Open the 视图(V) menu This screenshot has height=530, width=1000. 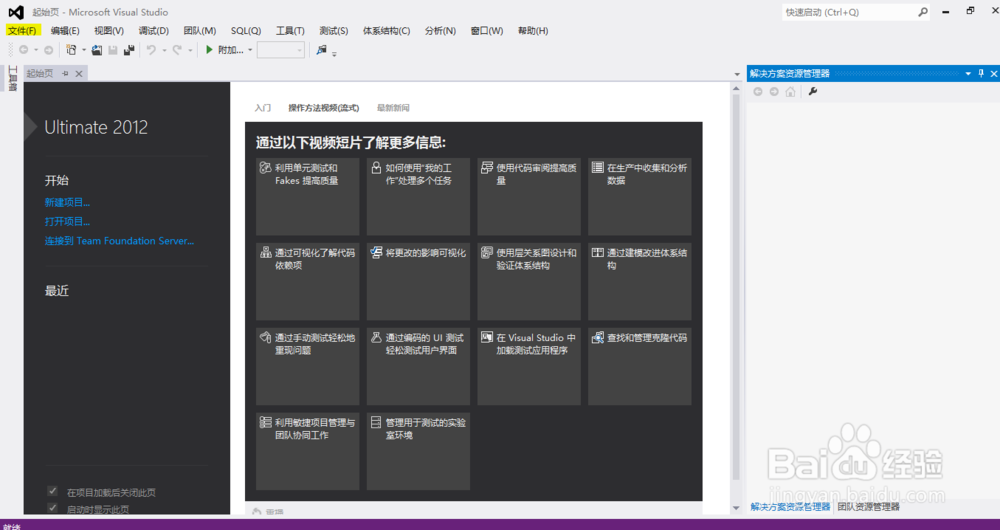[109, 31]
